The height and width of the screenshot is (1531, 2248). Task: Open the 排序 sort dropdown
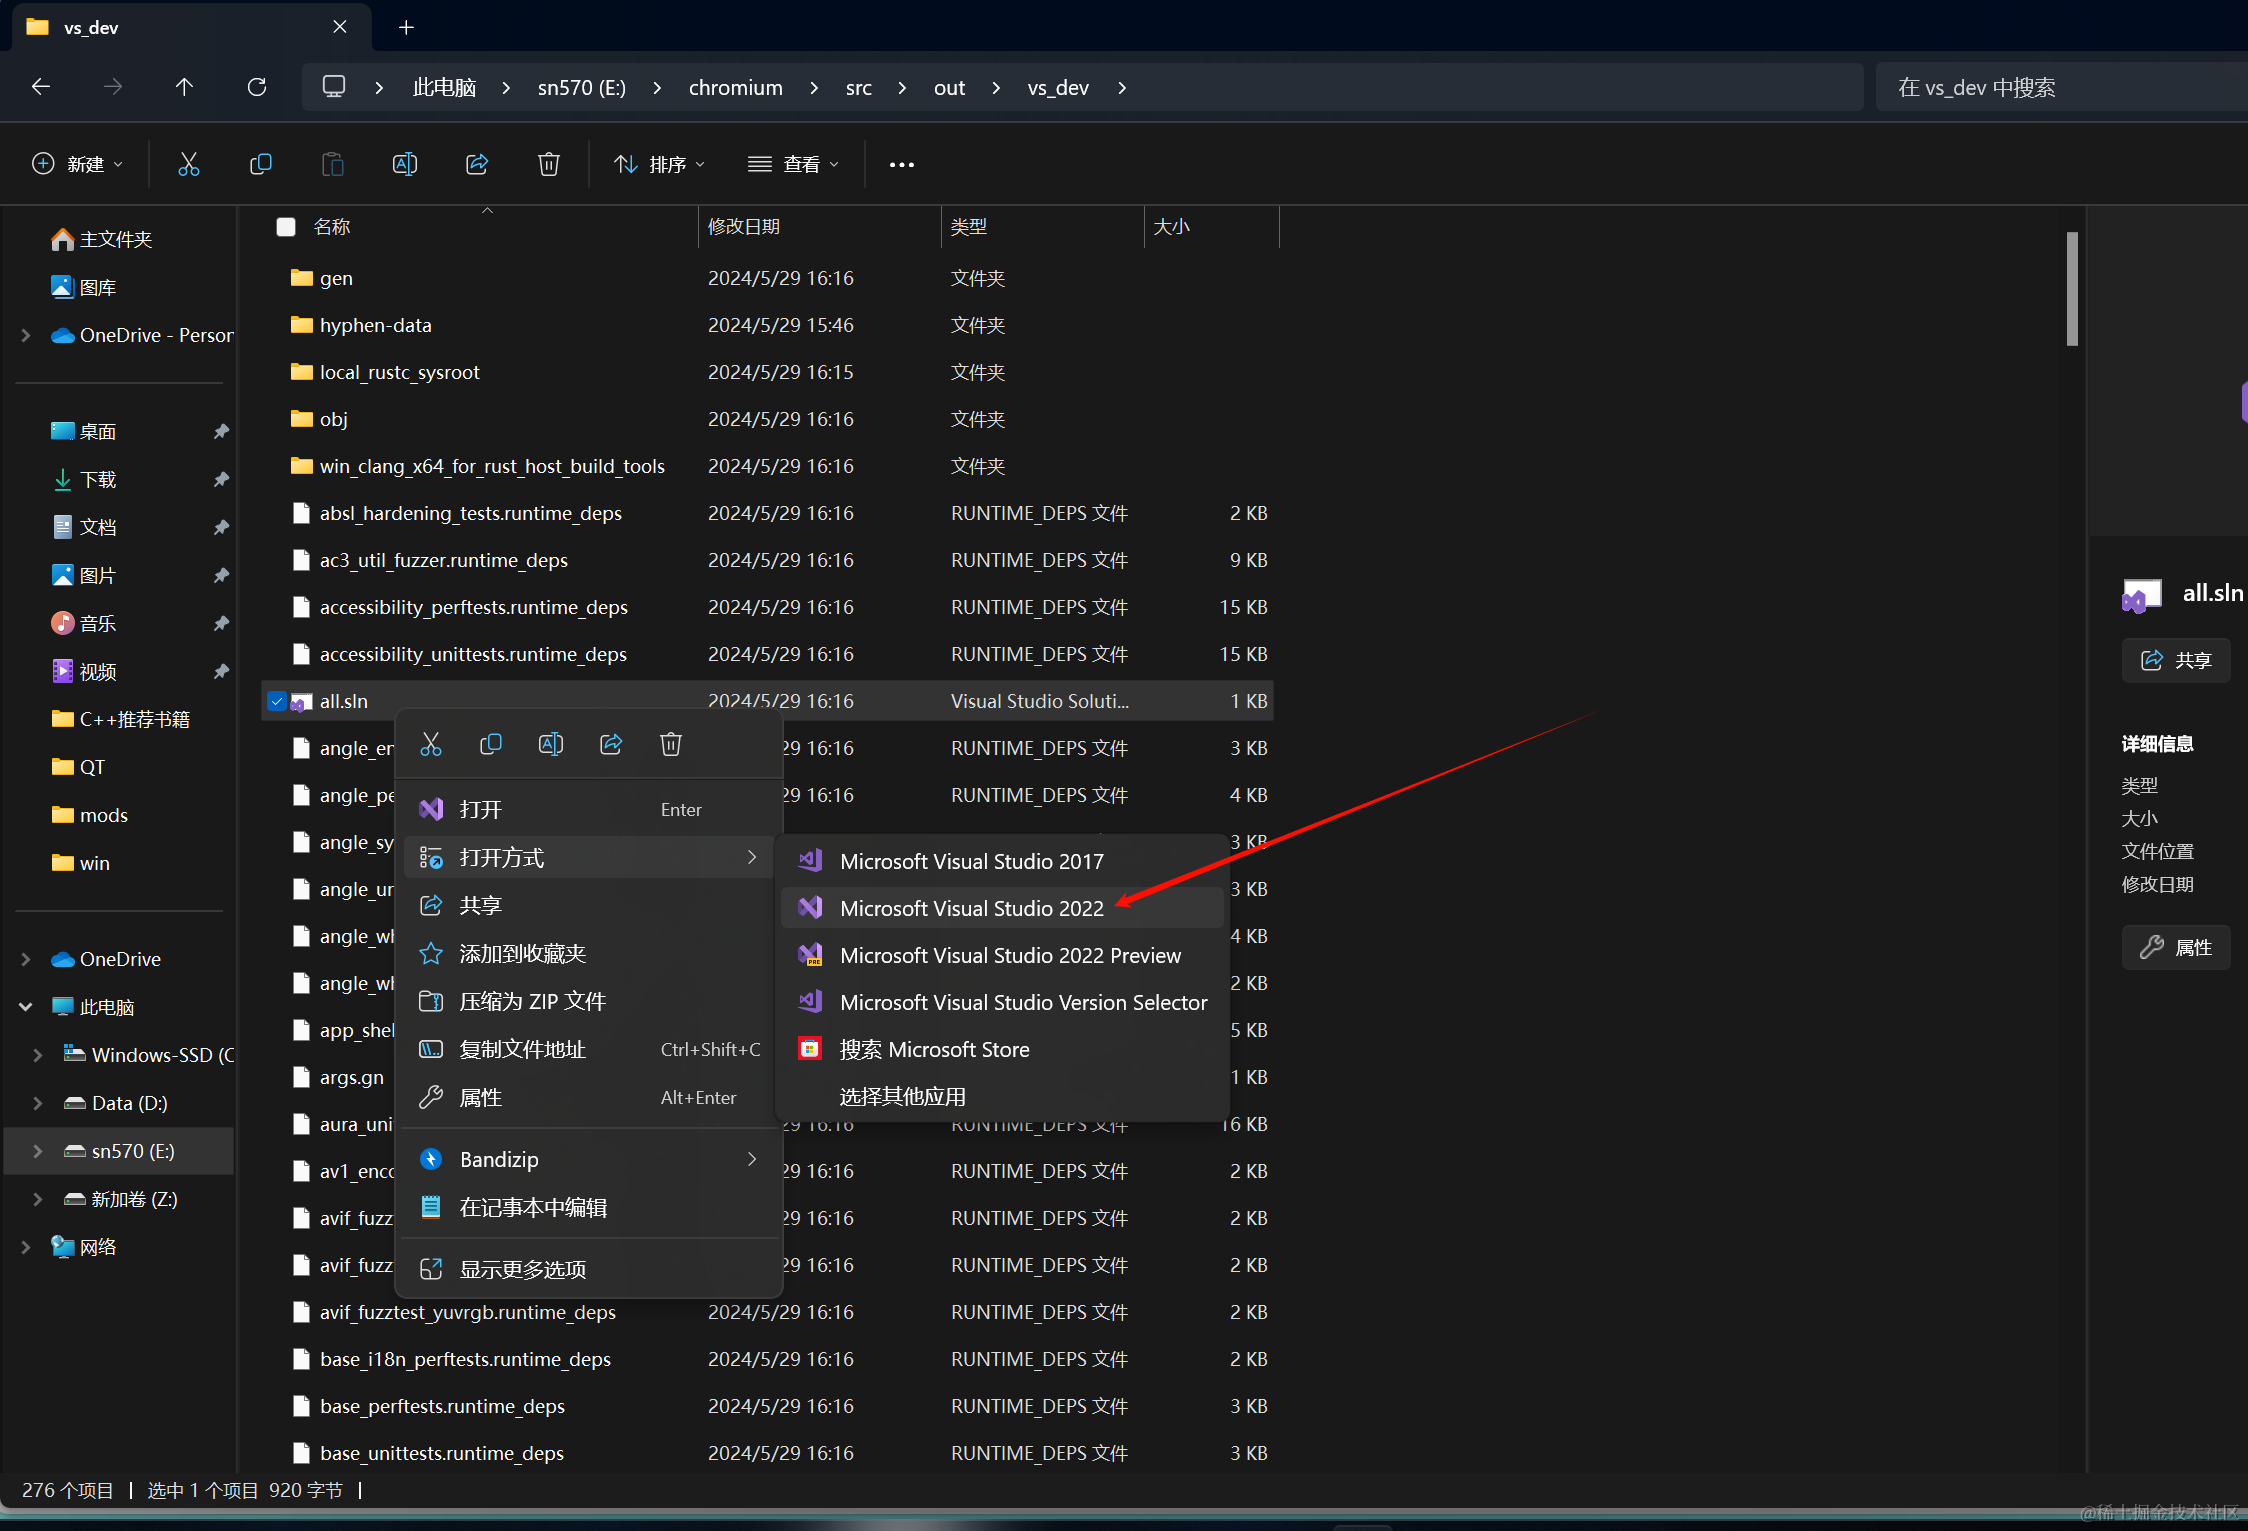[660, 164]
